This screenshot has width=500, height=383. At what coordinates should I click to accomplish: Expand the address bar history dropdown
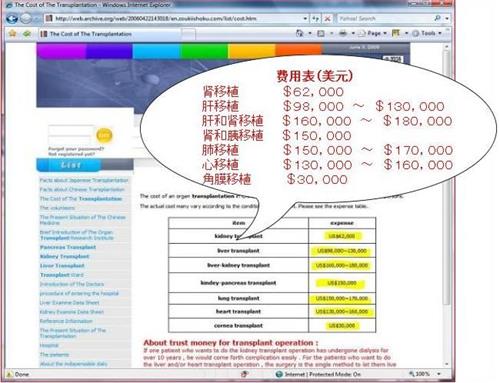click(x=305, y=19)
